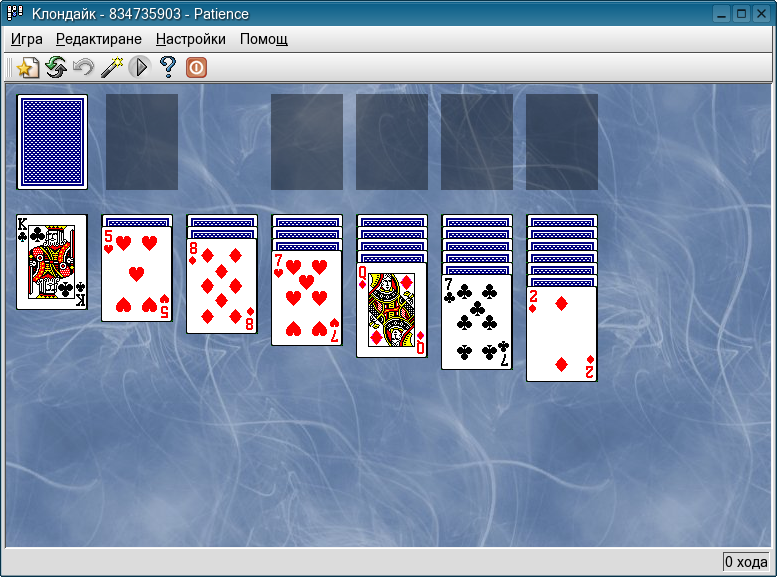Click the red power quit icon
The height and width of the screenshot is (577, 777).
196,68
